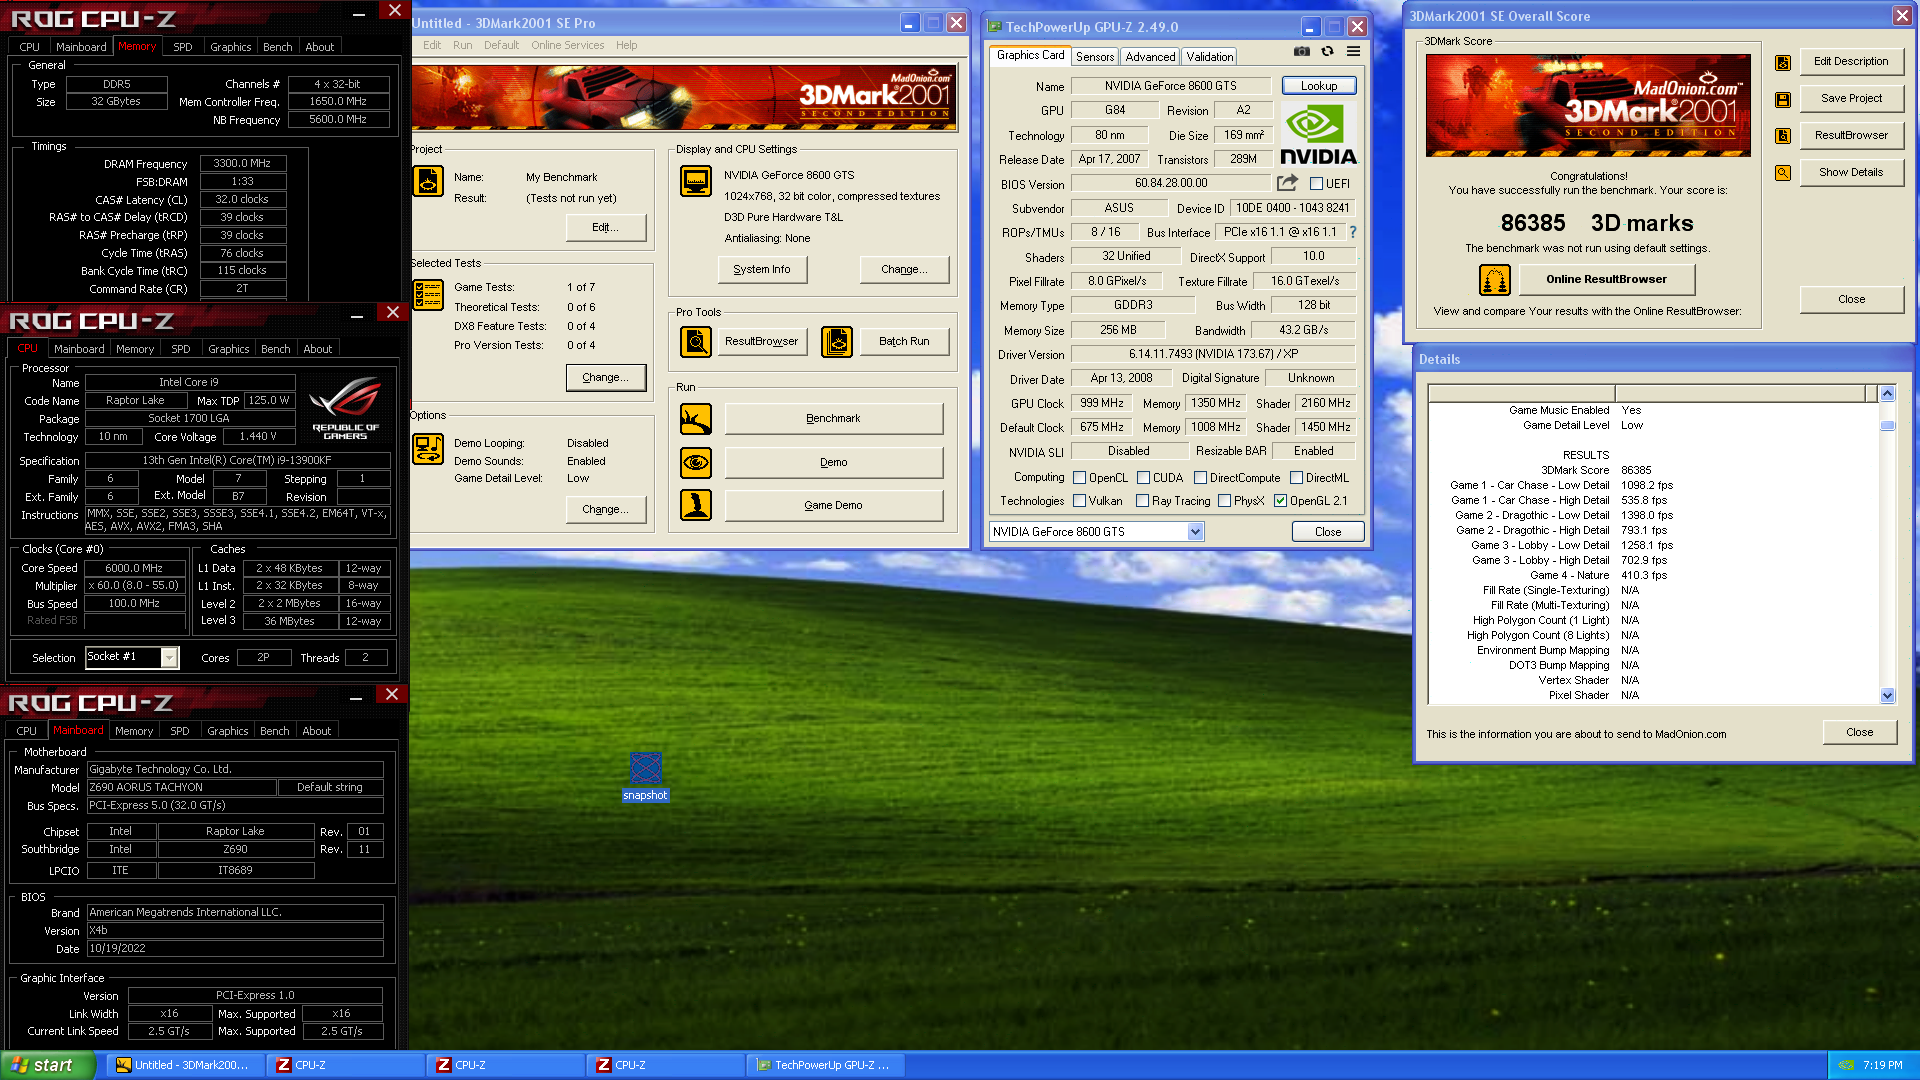Image resolution: width=1920 pixels, height=1080 pixels.
Task: Toggle the UEFI checkbox in GPU-Z
Action: pyautogui.click(x=1316, y=184)
